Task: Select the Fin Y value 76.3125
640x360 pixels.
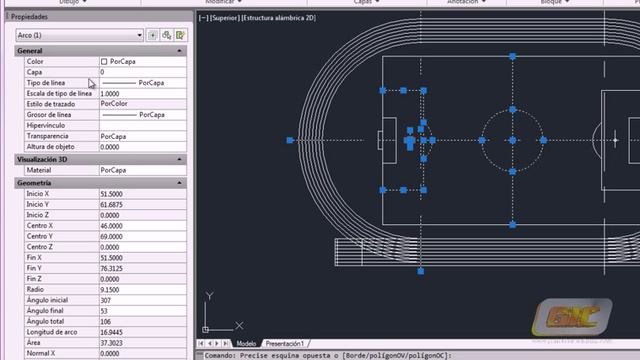Action: [142, 268]
